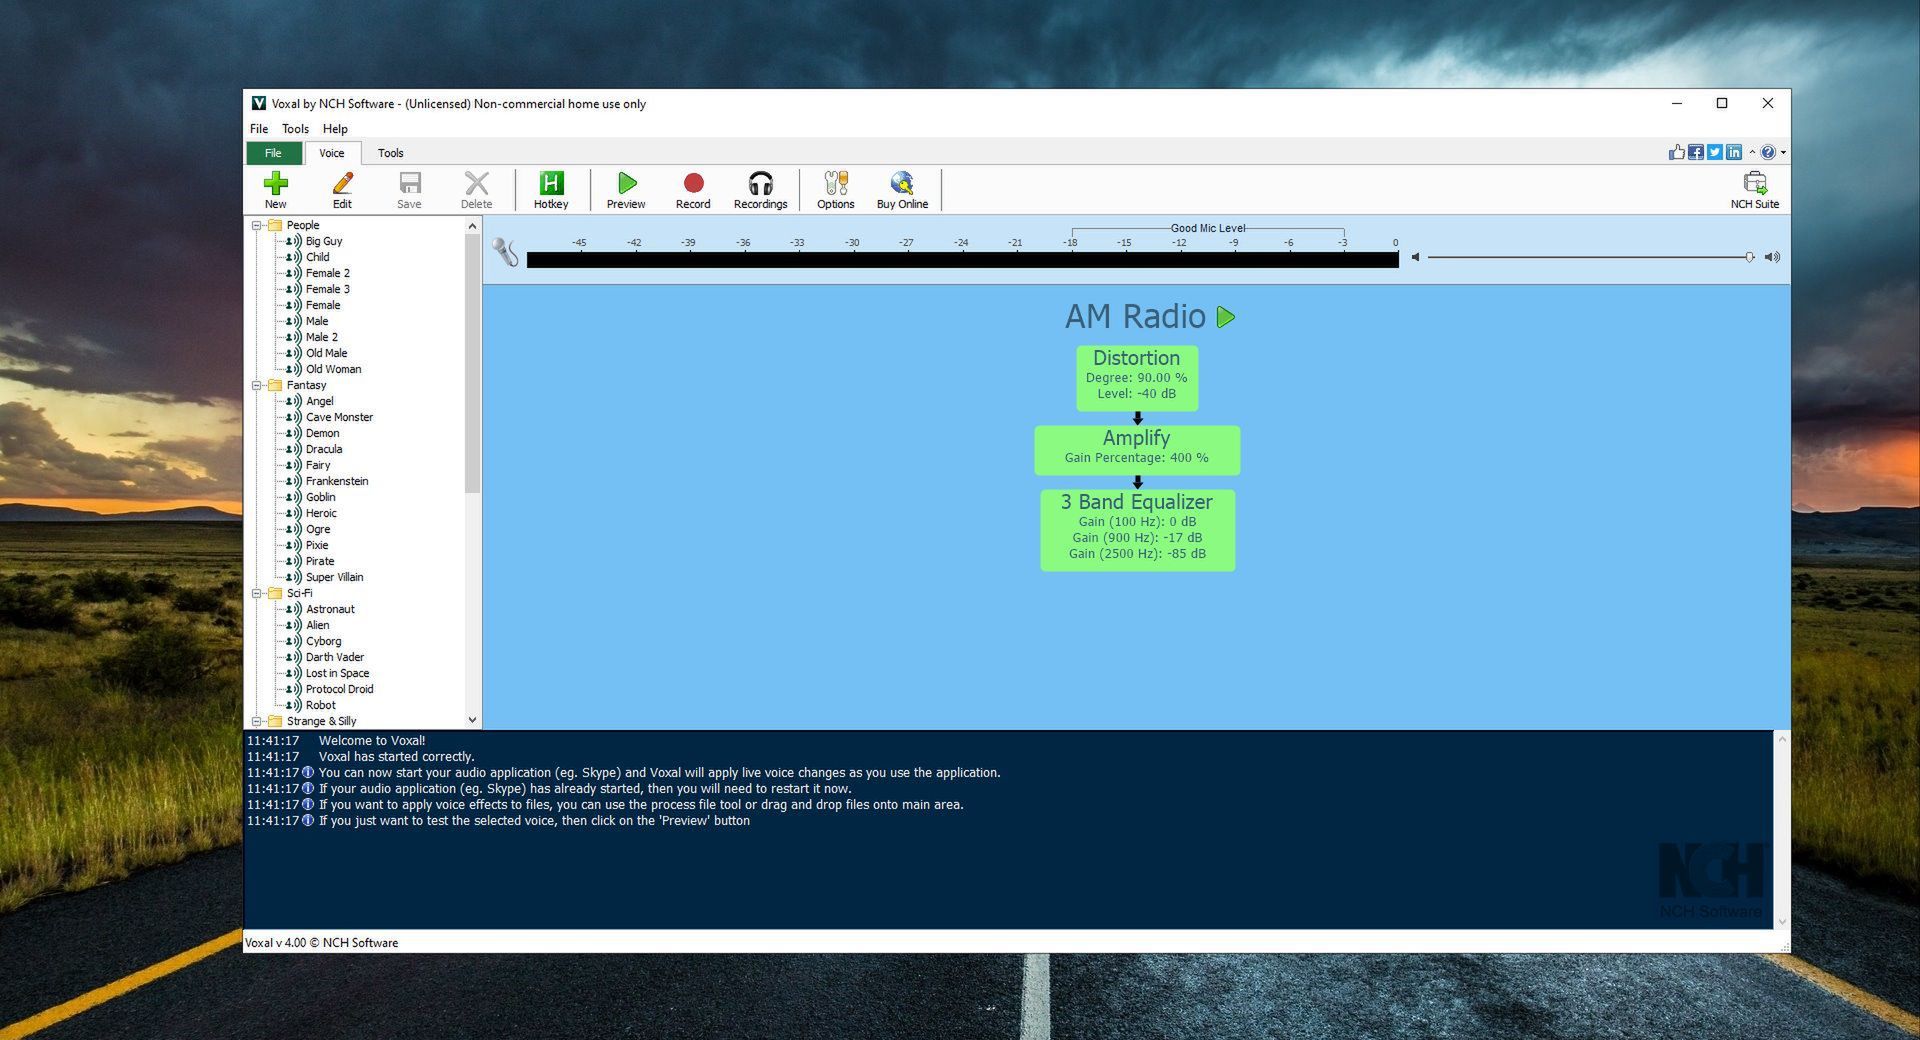Open the help dropdown arrow

pyautogui.click(x=1783, y=152)
